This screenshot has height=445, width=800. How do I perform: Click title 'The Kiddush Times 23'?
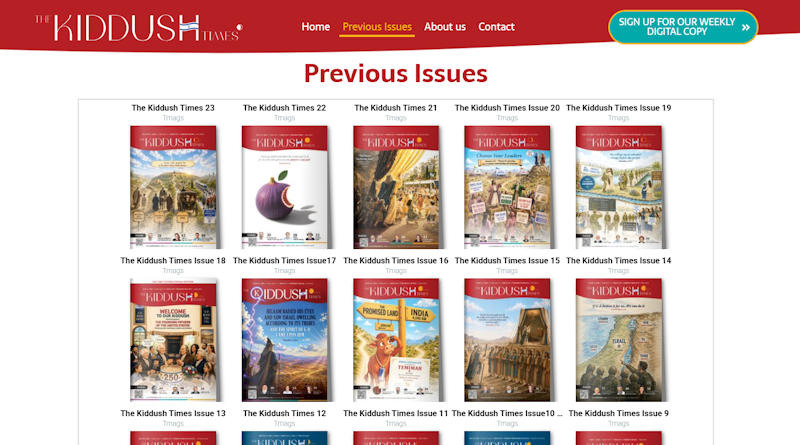coord(173,108)
